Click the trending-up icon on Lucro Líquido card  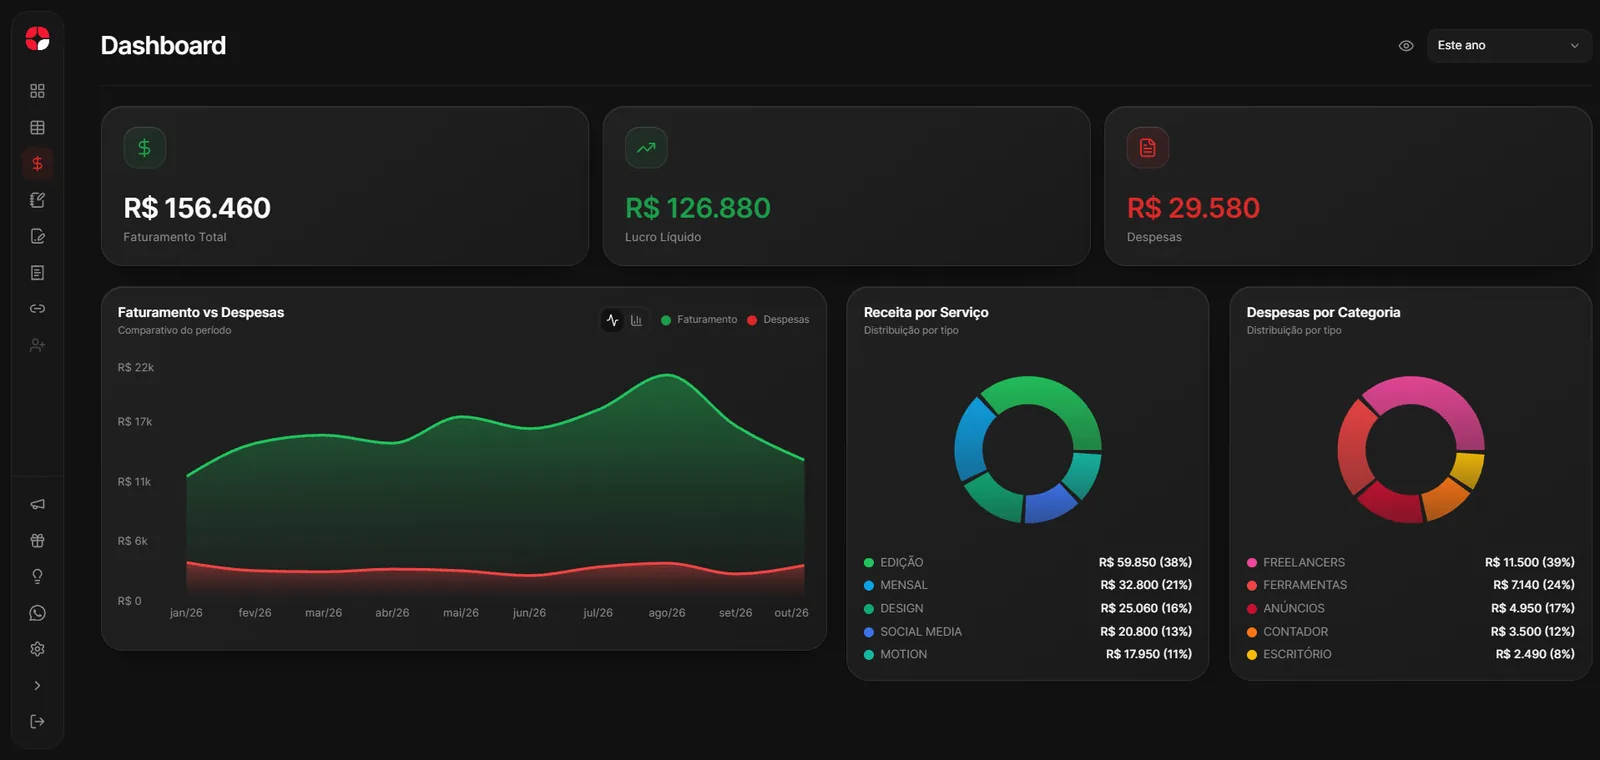(646, 148)
